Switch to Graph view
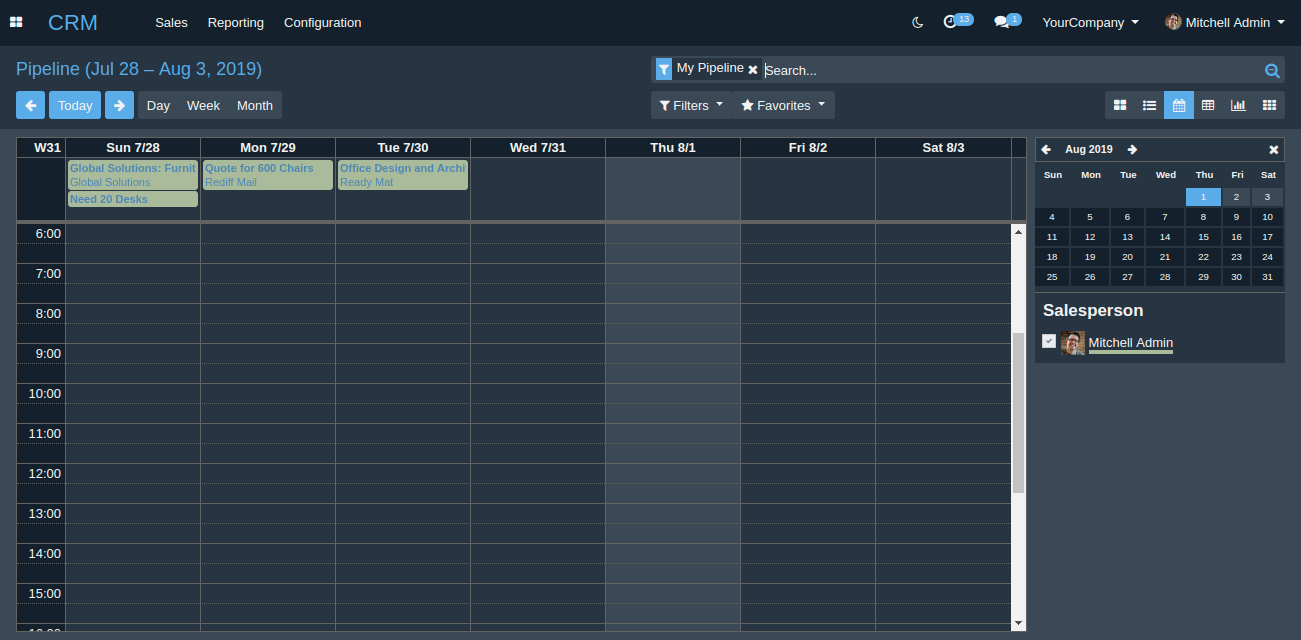This screenshot has width=1301, height=640. tap(1238, 105)
